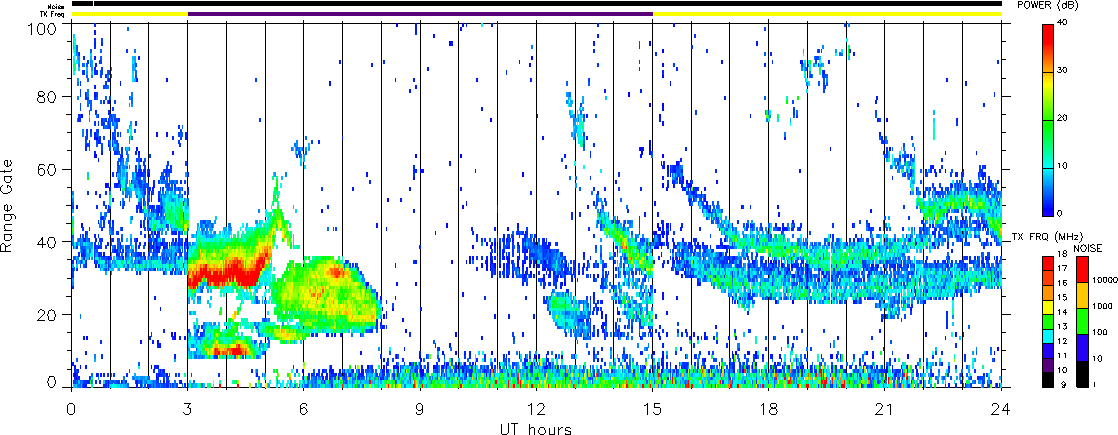
Task: Click the green 10–20 dB section of power colorbar
Action: [x=1047, y=143]
